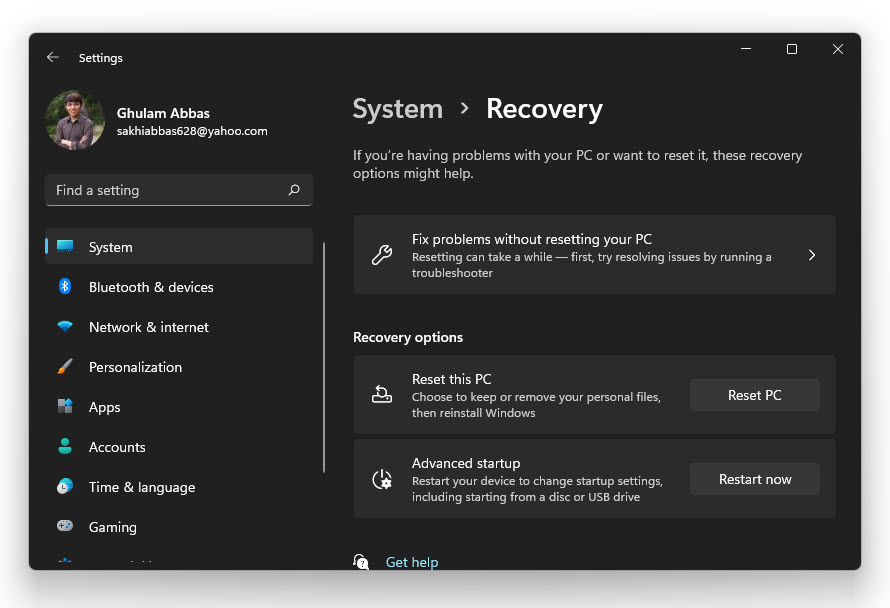The height and width of the screenshot is (608, 890).
Task: Click the Apps icon in sidebar
Action: point(65,406)
